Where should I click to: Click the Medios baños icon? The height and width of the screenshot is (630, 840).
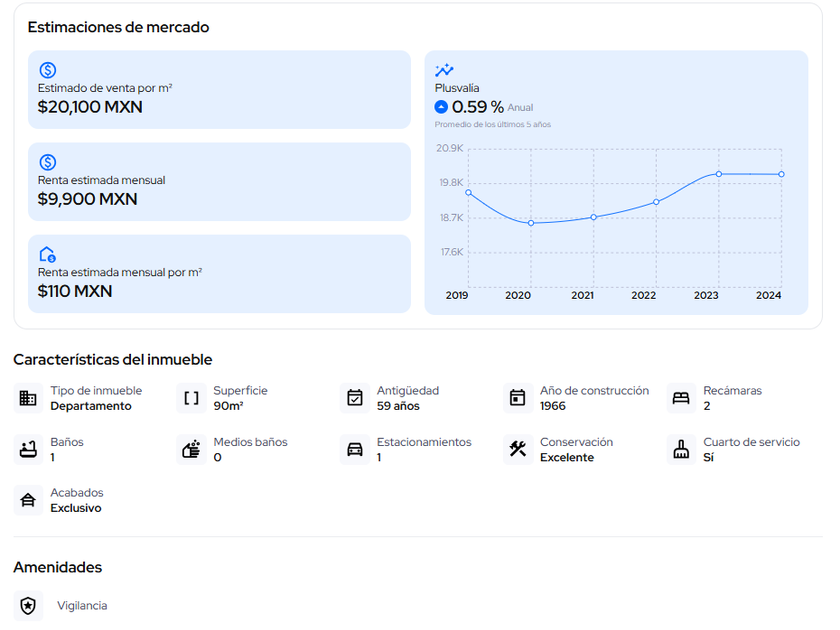(x=191, y=449)
